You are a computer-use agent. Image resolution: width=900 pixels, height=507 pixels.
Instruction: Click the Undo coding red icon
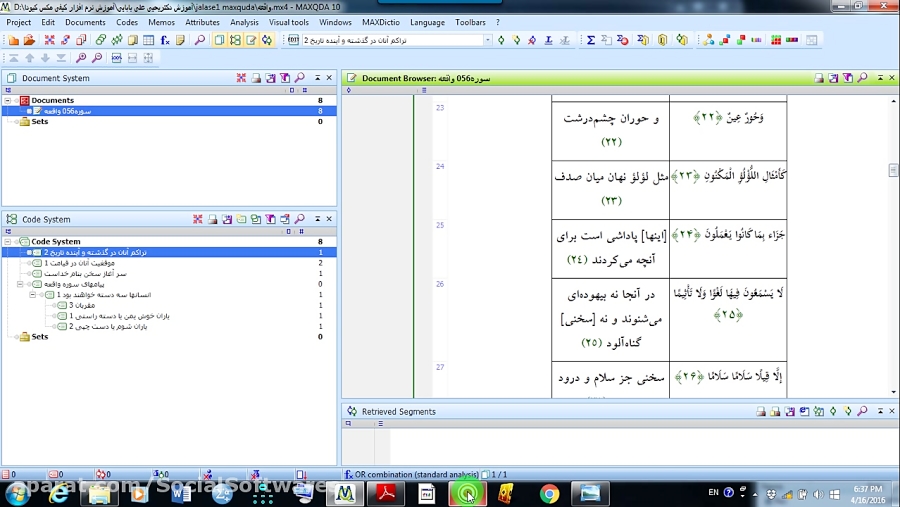532,40
